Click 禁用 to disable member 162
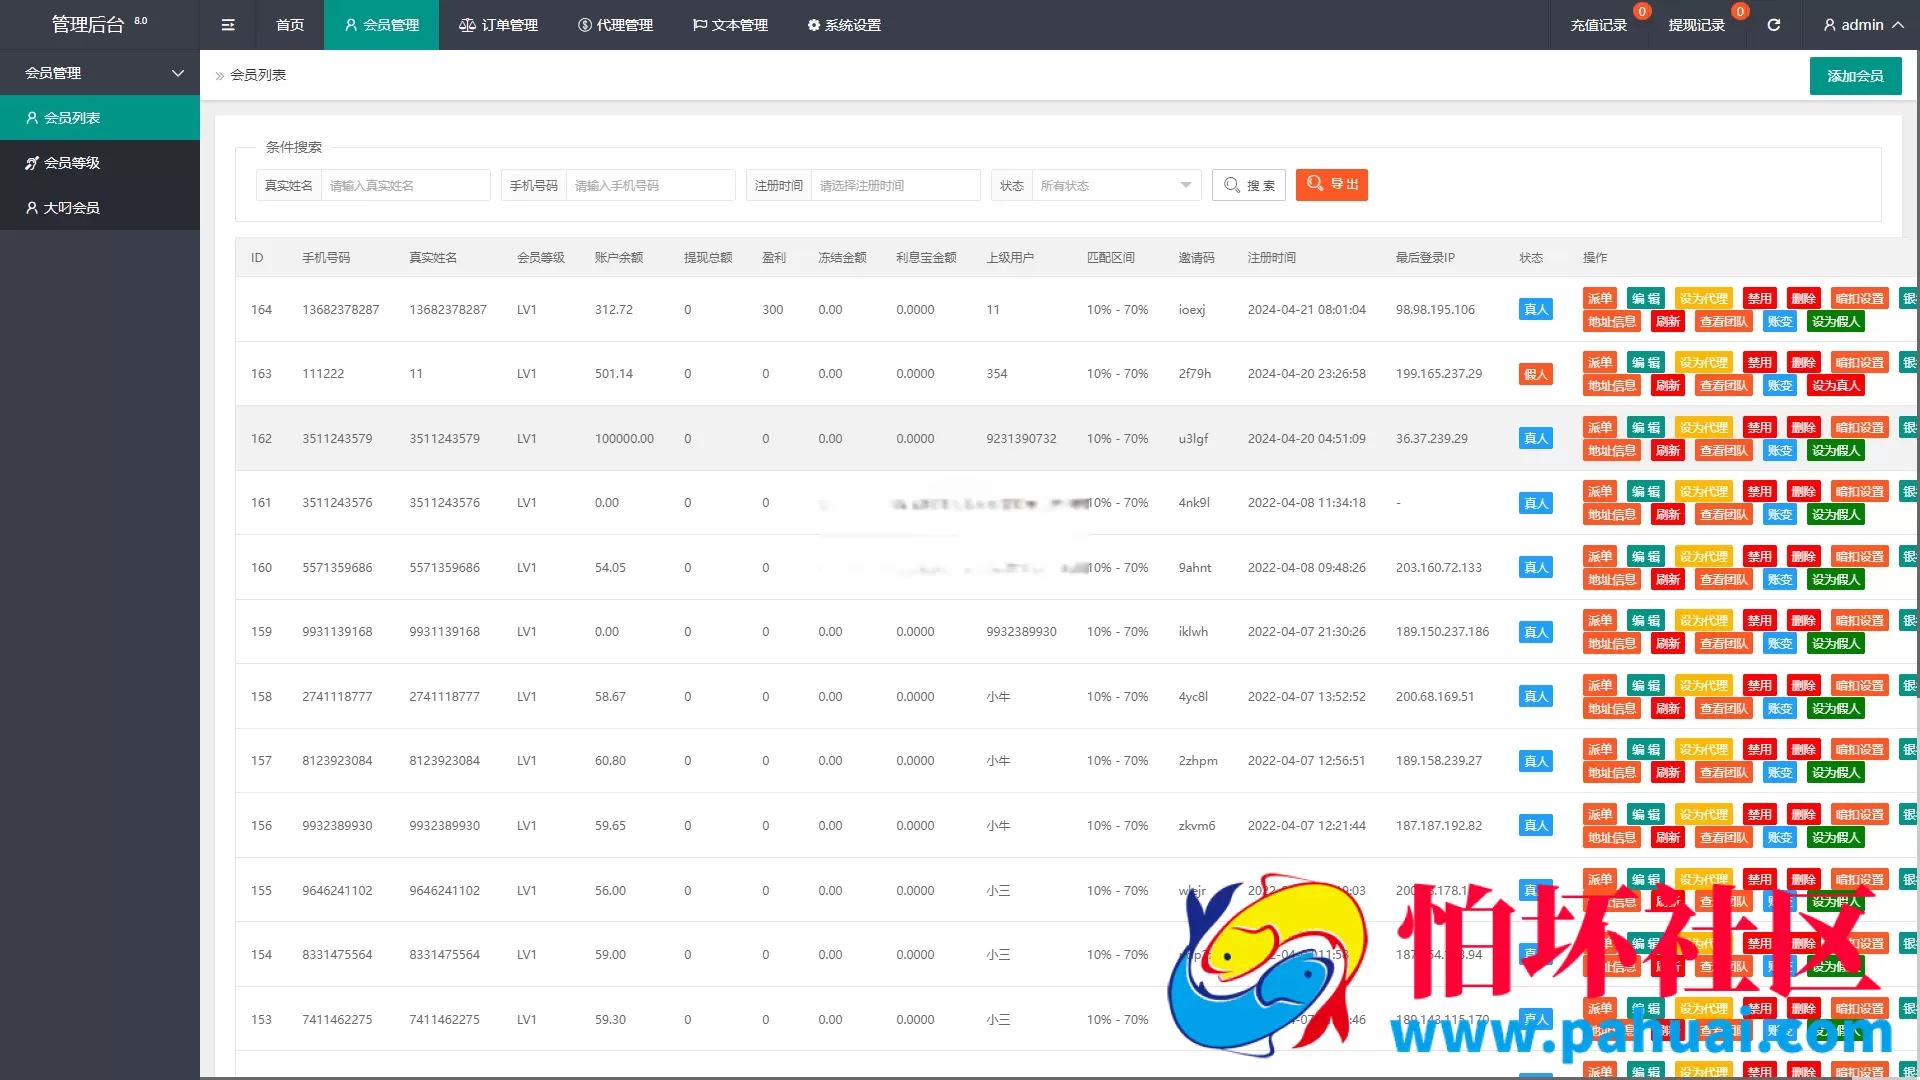This screenshot has height=1080, width=1920. pos(1759,428)
